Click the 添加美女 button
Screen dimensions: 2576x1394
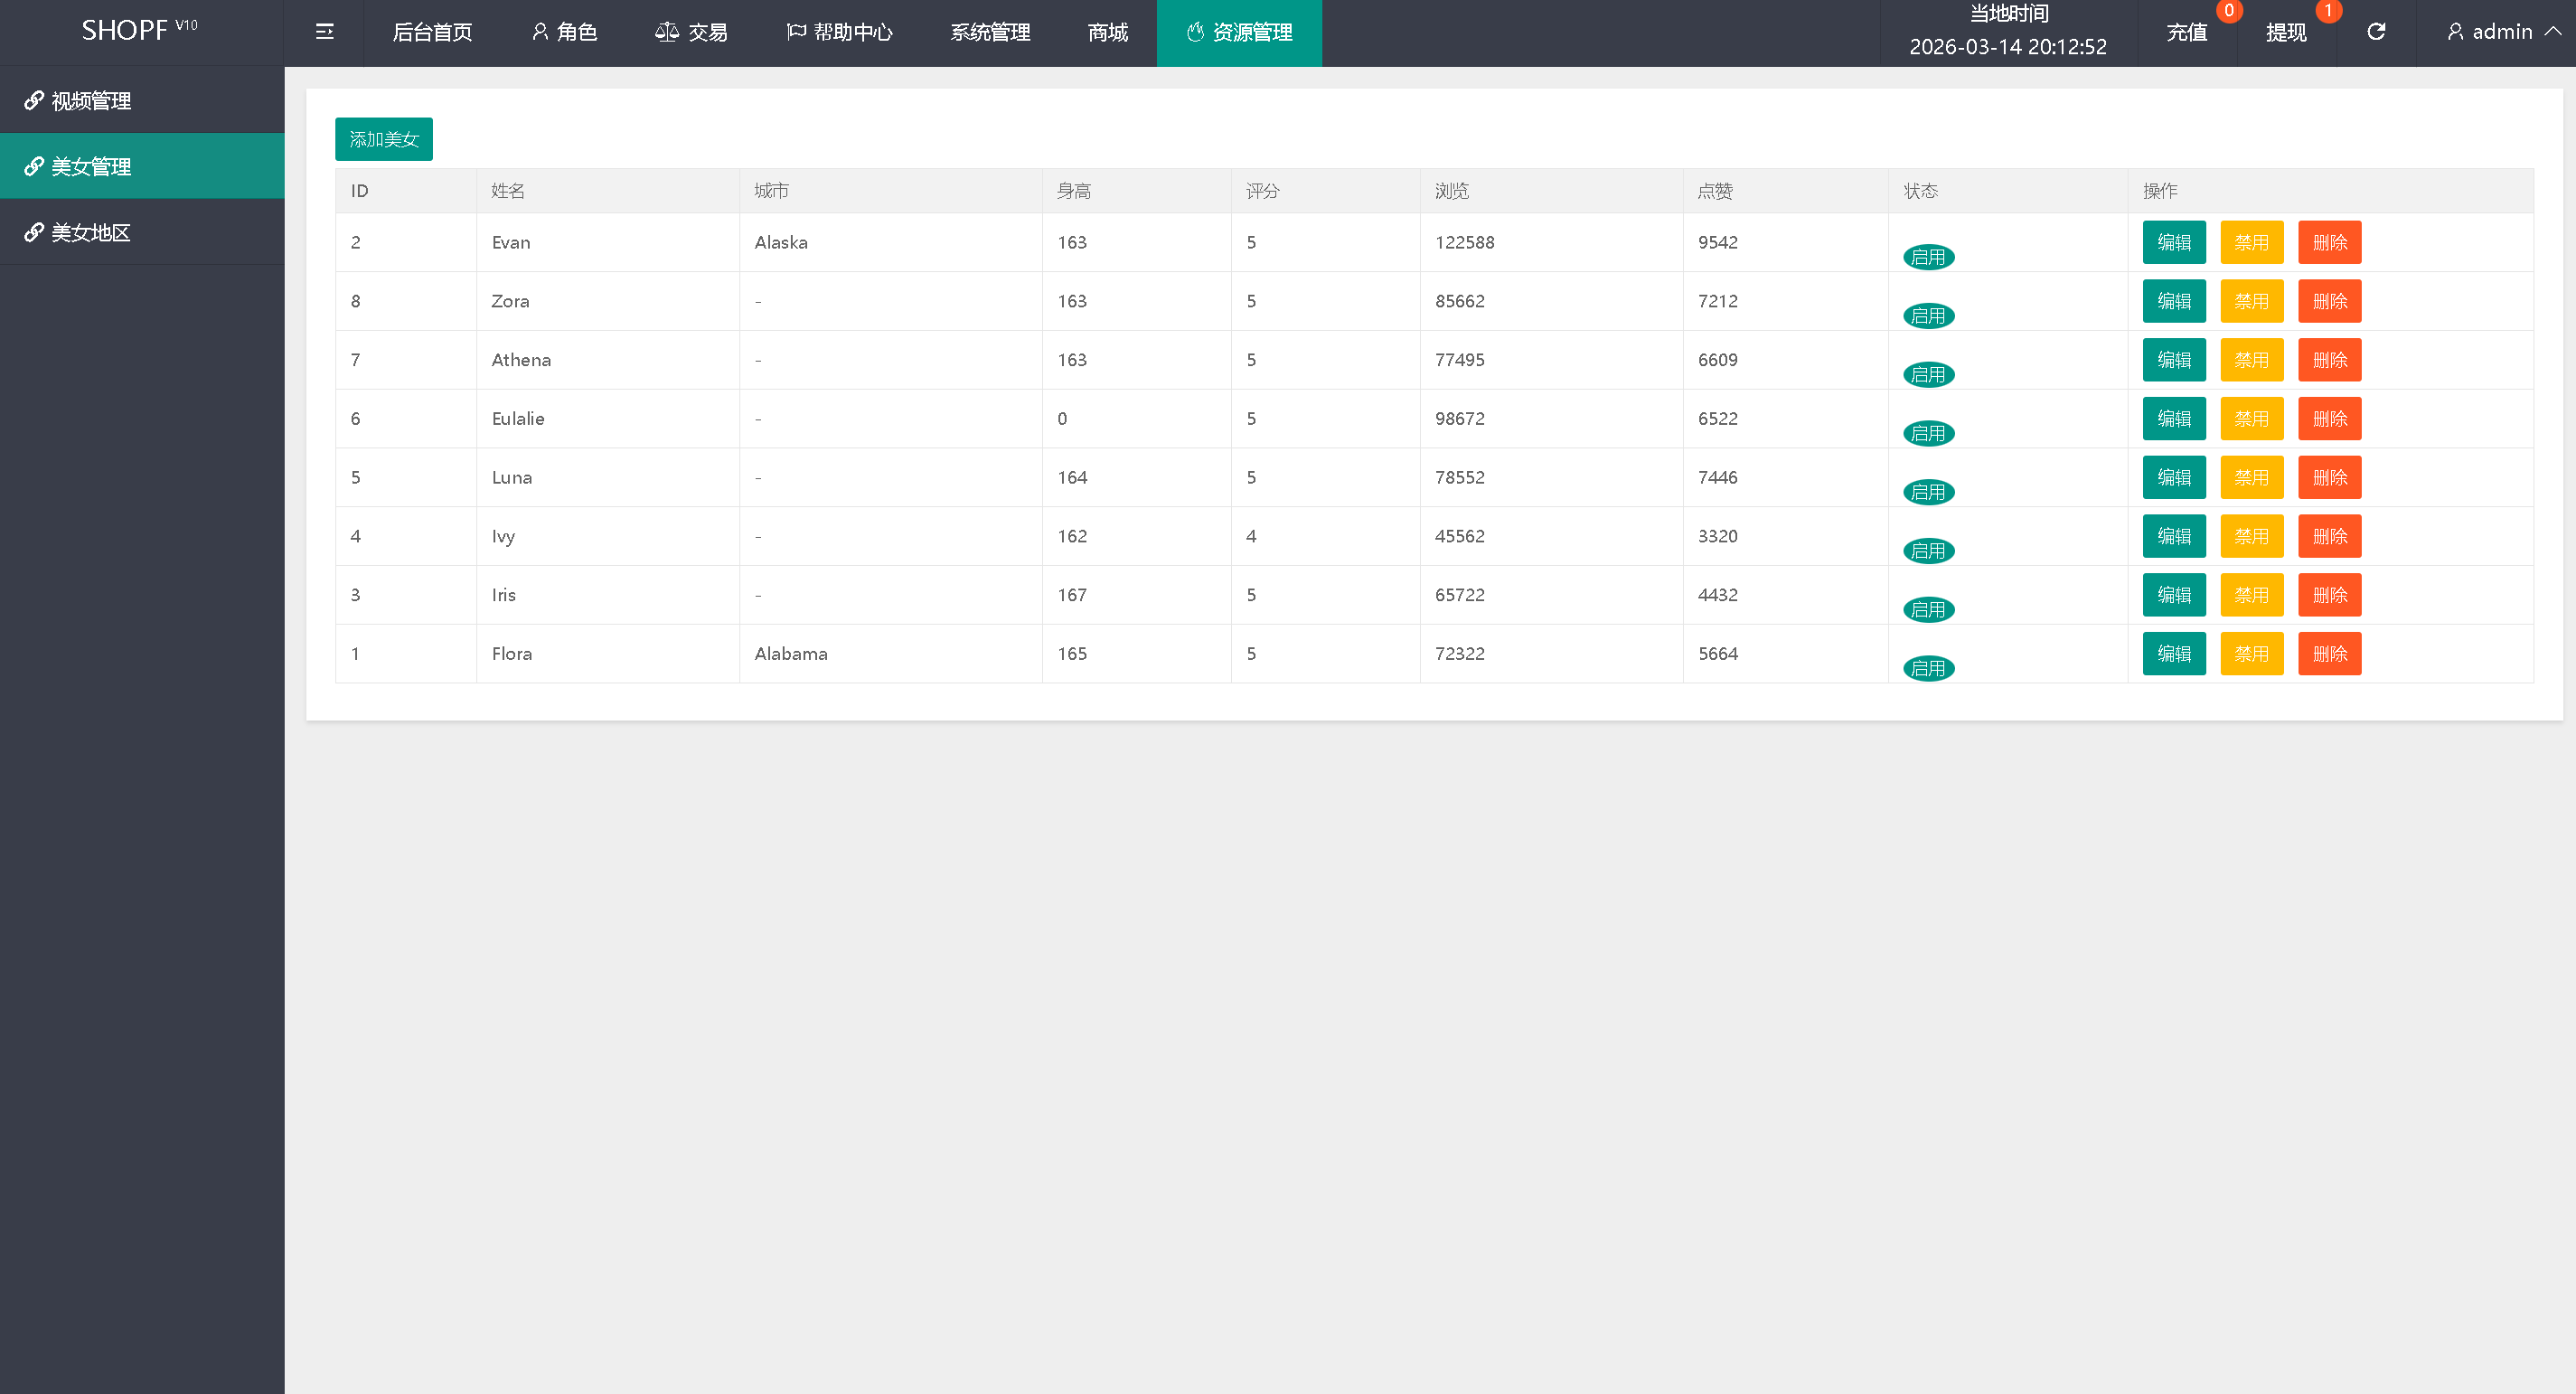click(384, 139)
